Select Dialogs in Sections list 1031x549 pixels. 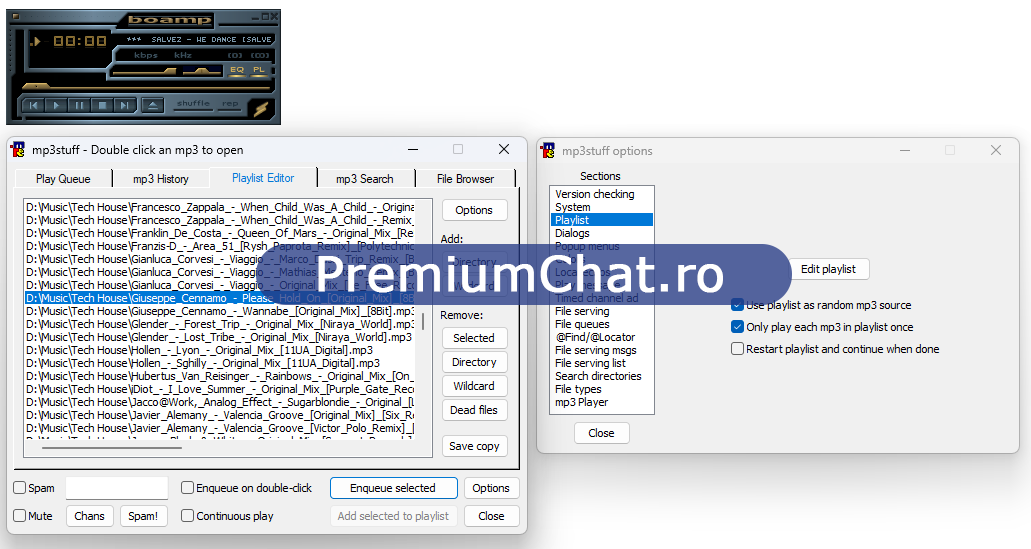pos(602,233)
